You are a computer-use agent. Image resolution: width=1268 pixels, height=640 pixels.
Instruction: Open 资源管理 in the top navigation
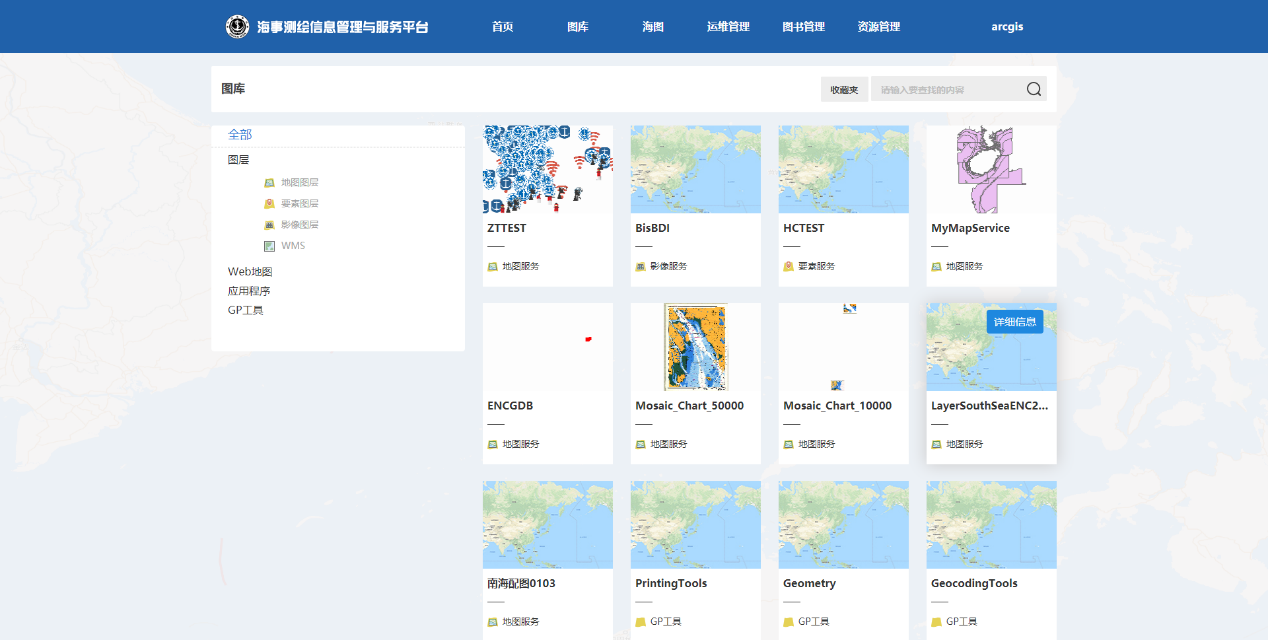click(879, 27)
